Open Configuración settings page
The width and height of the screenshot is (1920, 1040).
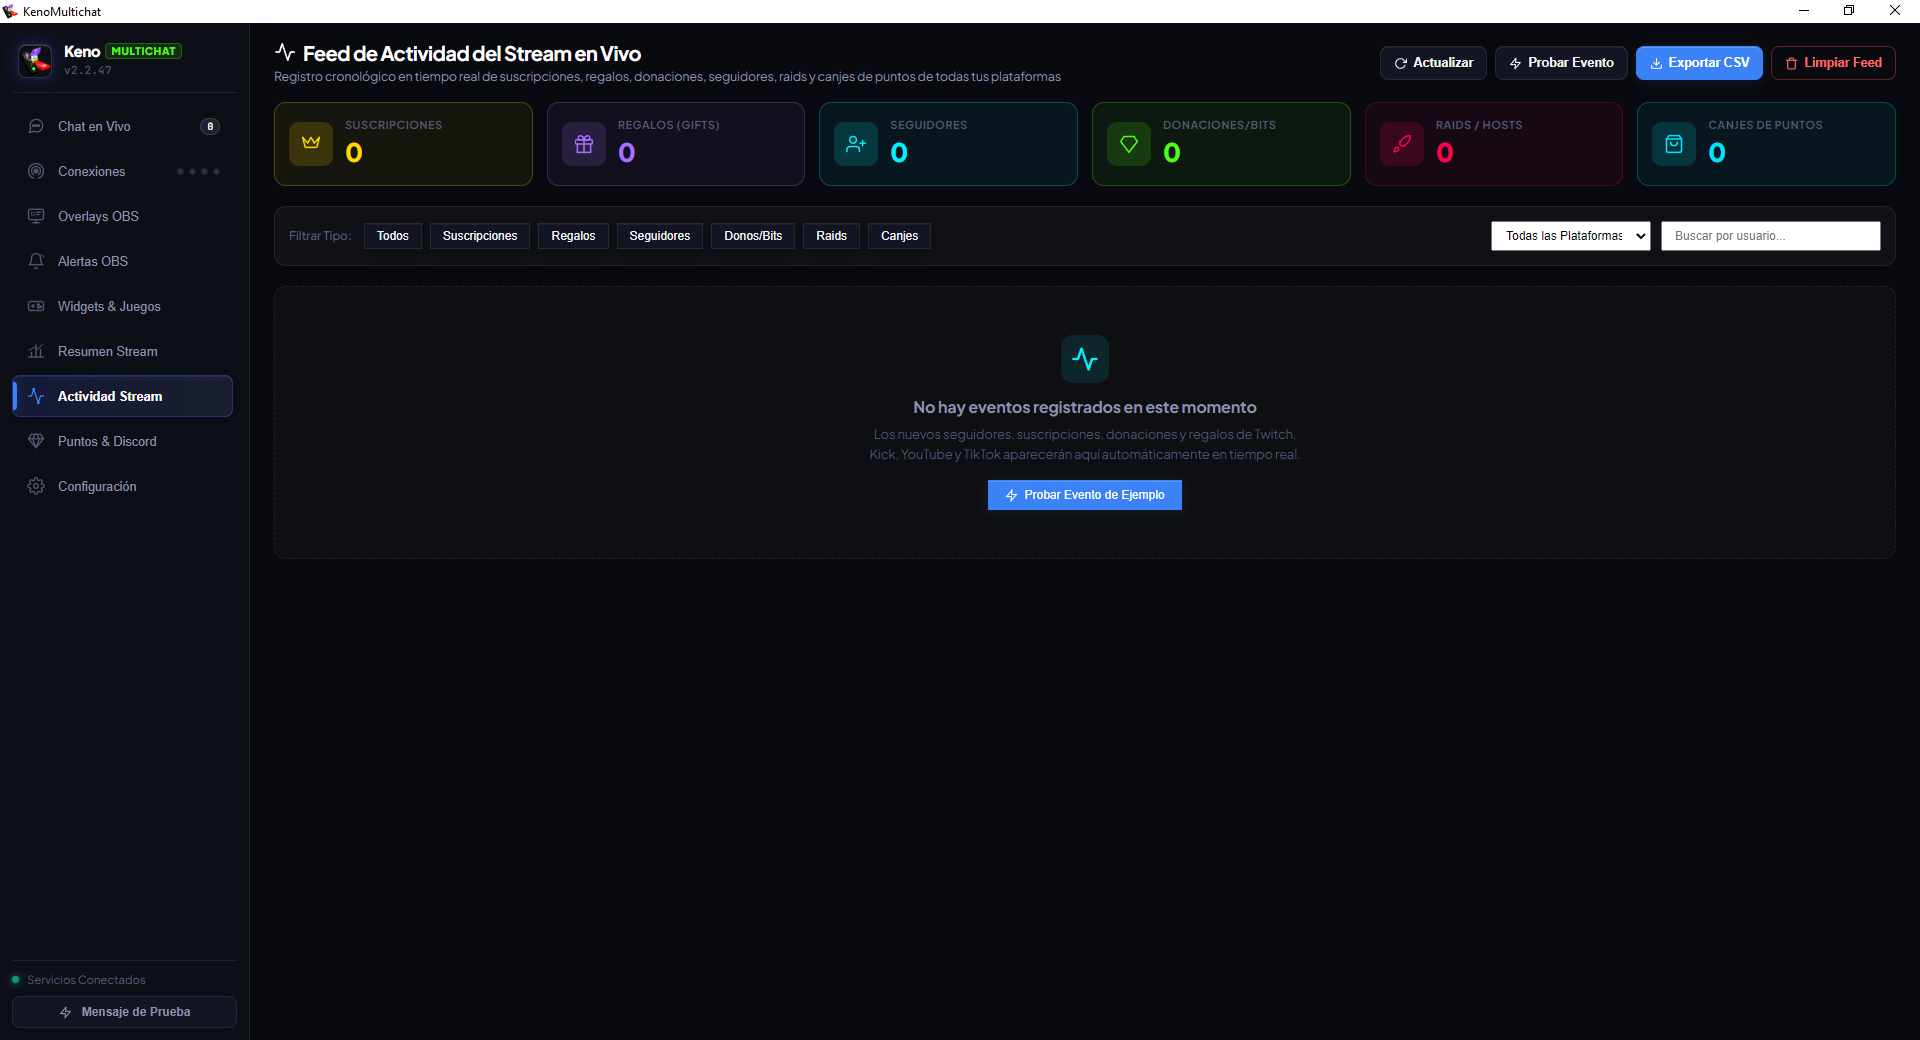click(123, 486)
